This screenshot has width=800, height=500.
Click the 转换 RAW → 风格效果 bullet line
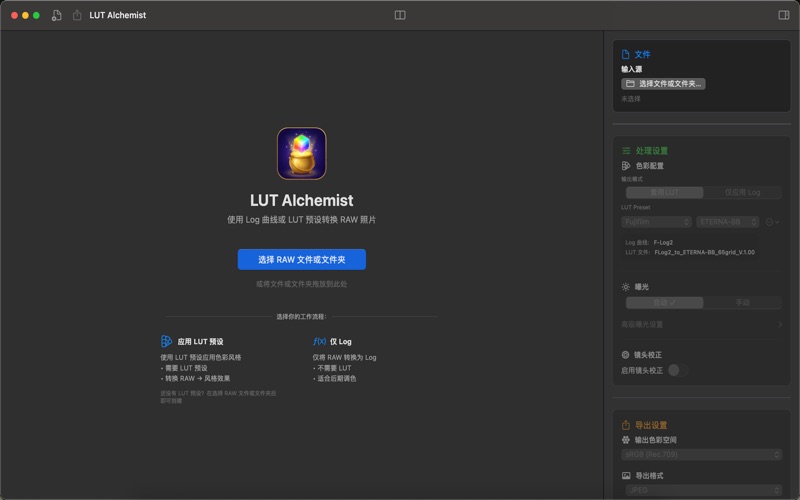click(195, 379)
